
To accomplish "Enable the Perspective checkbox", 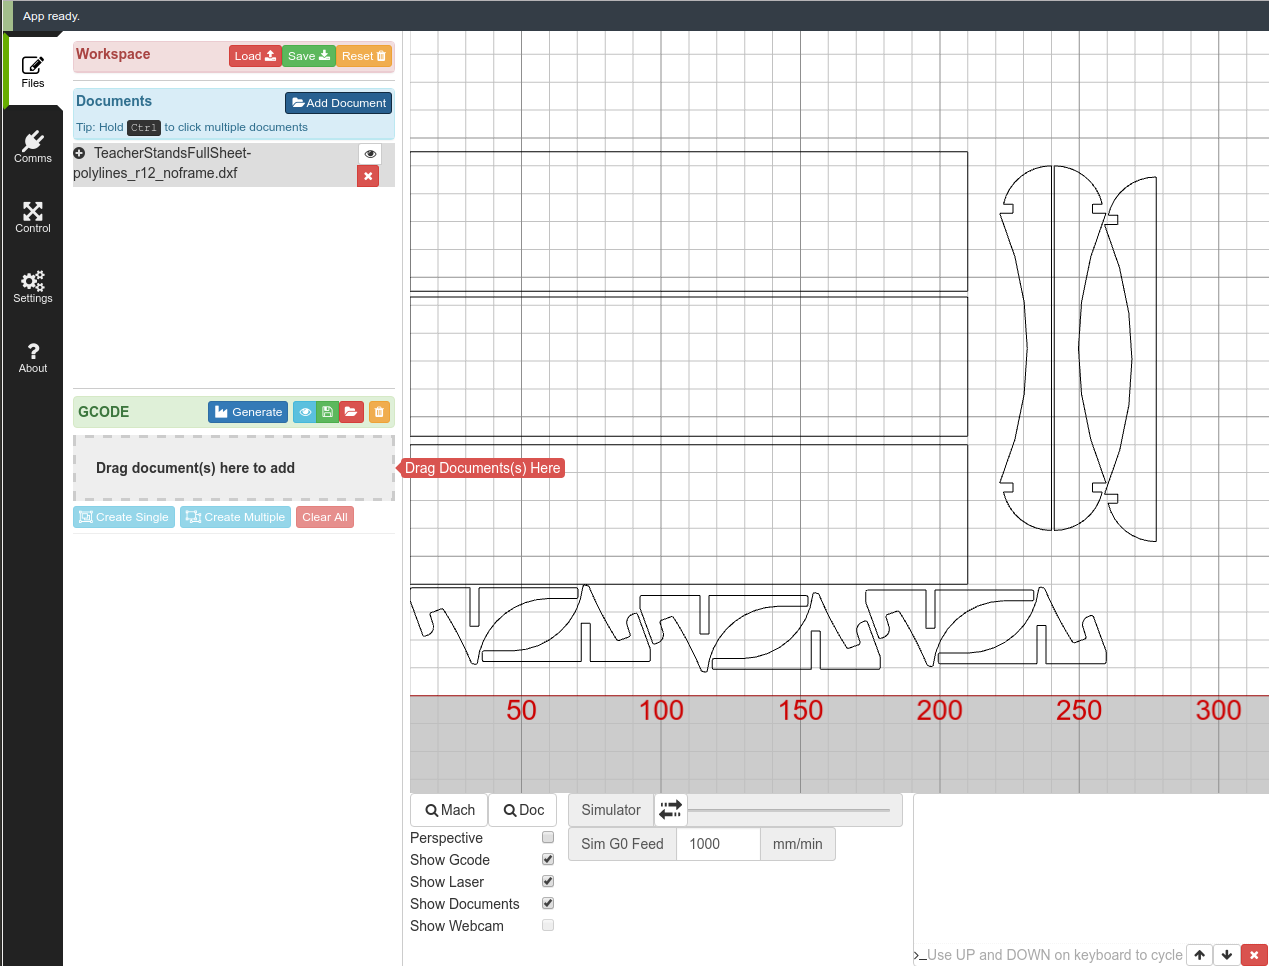I will pos(548,837).
